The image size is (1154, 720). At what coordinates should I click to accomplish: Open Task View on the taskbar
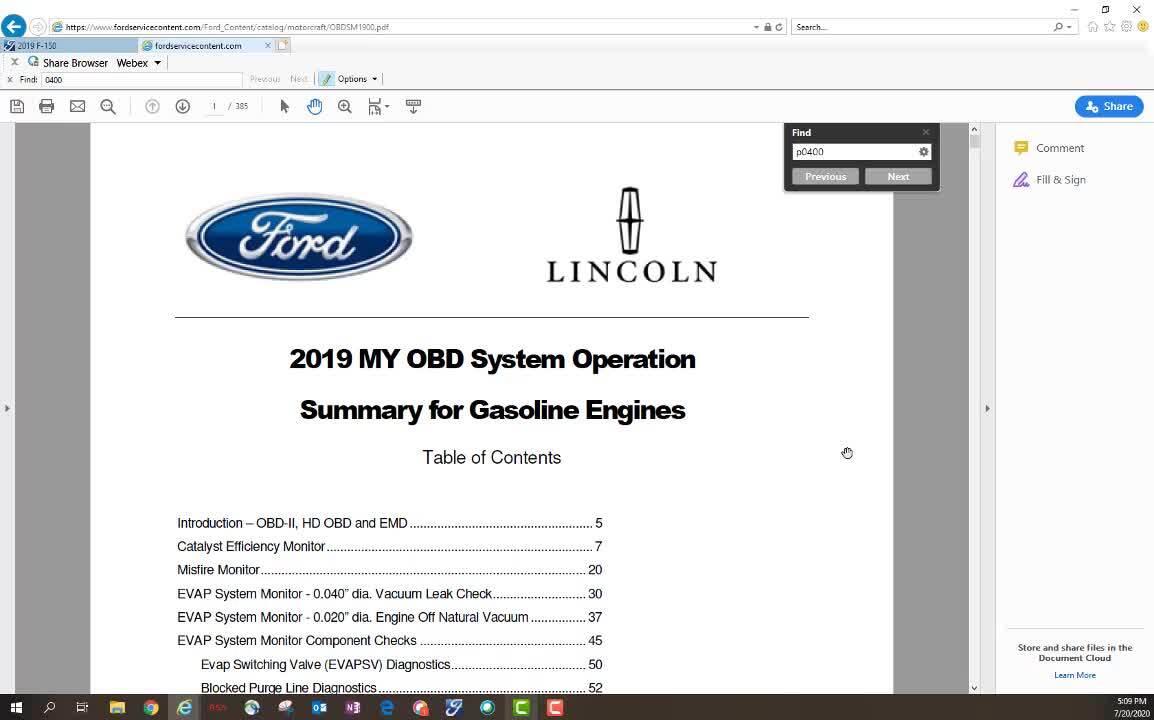coord(82,707)
